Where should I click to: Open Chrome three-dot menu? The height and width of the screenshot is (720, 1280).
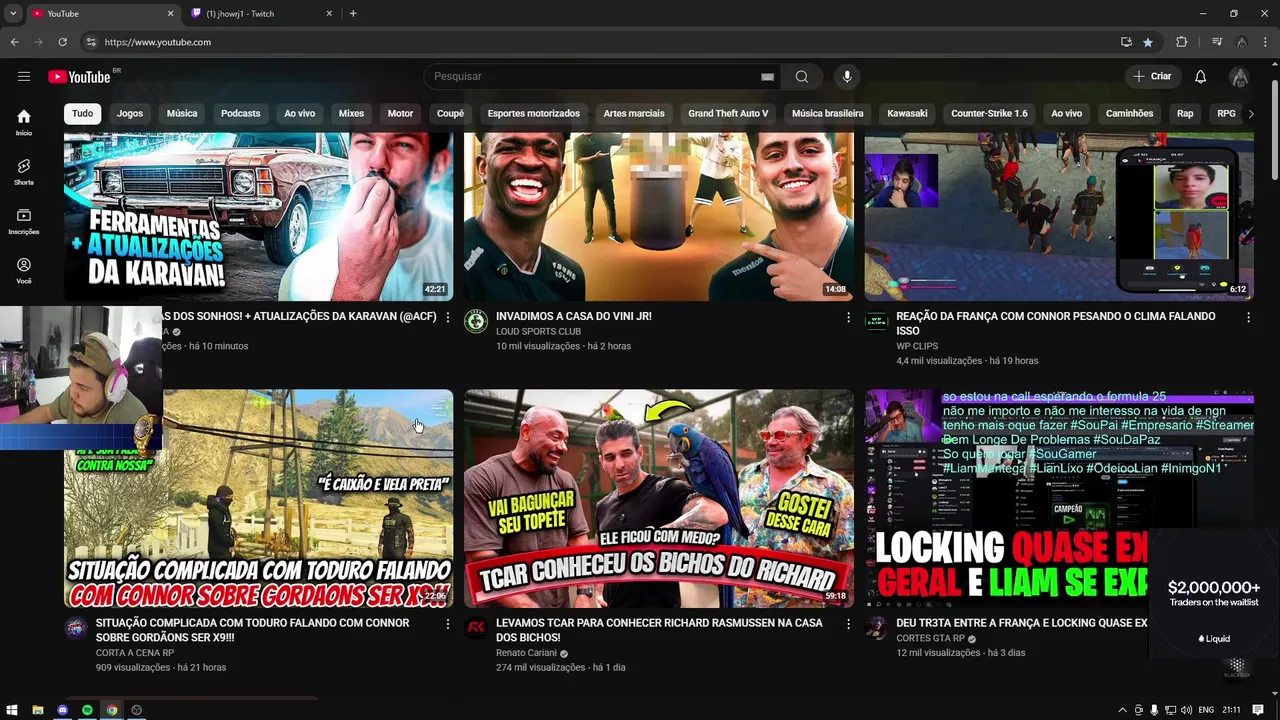pos(1266,42)
